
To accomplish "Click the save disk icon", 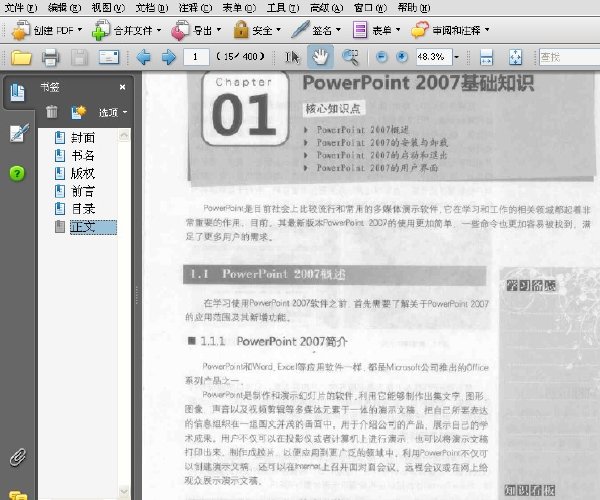I will click(80, 57).
